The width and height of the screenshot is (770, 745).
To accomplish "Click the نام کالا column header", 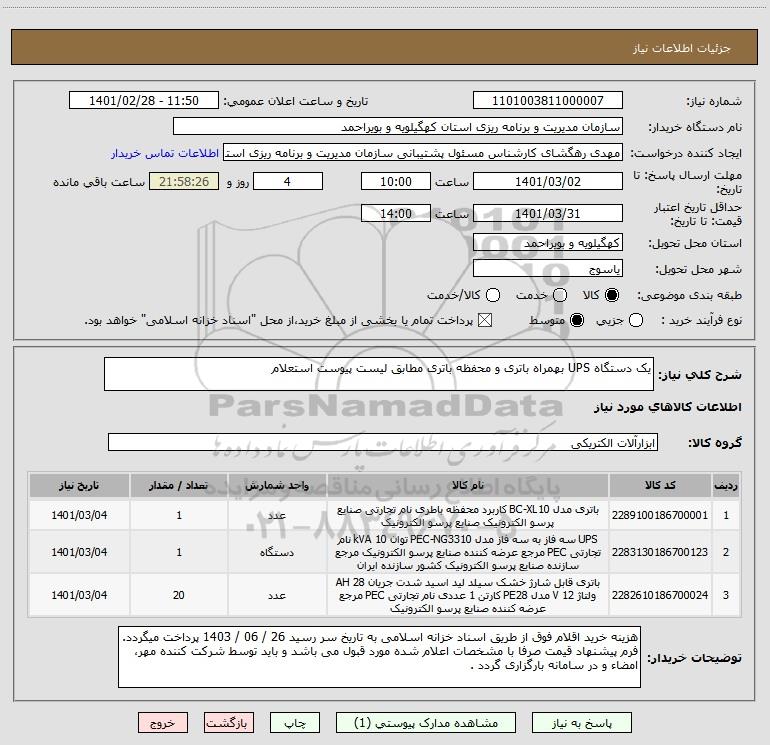I will point(468,486).
